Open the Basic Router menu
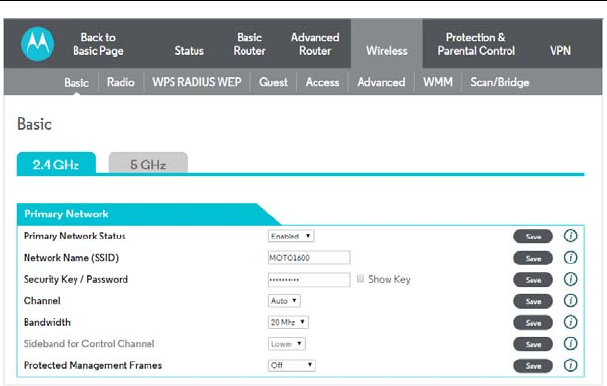 coord(250,44)
